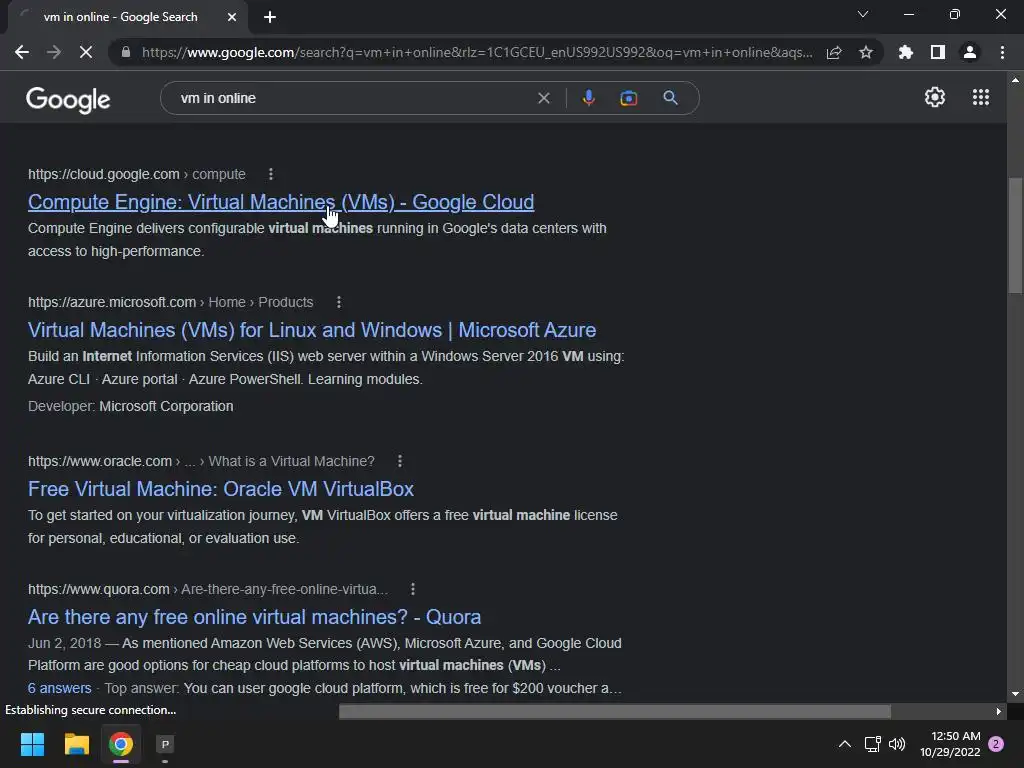Open File Explorer from taskbar

tap(76, 744)
